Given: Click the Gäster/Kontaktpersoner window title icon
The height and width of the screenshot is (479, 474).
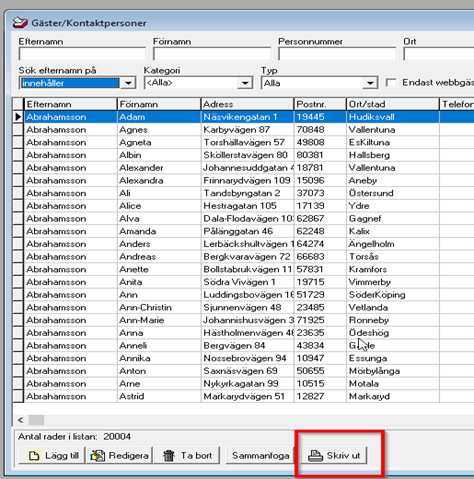Looking at the screenshot, I should pos(20,23).
